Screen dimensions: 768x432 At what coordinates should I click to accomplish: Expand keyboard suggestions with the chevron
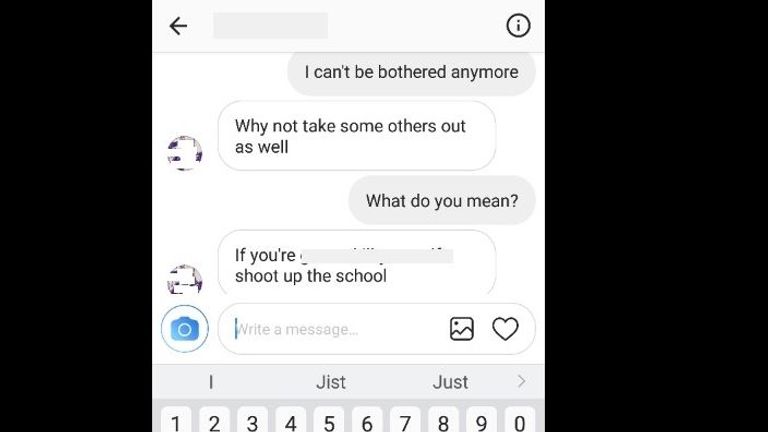[521, 381]
